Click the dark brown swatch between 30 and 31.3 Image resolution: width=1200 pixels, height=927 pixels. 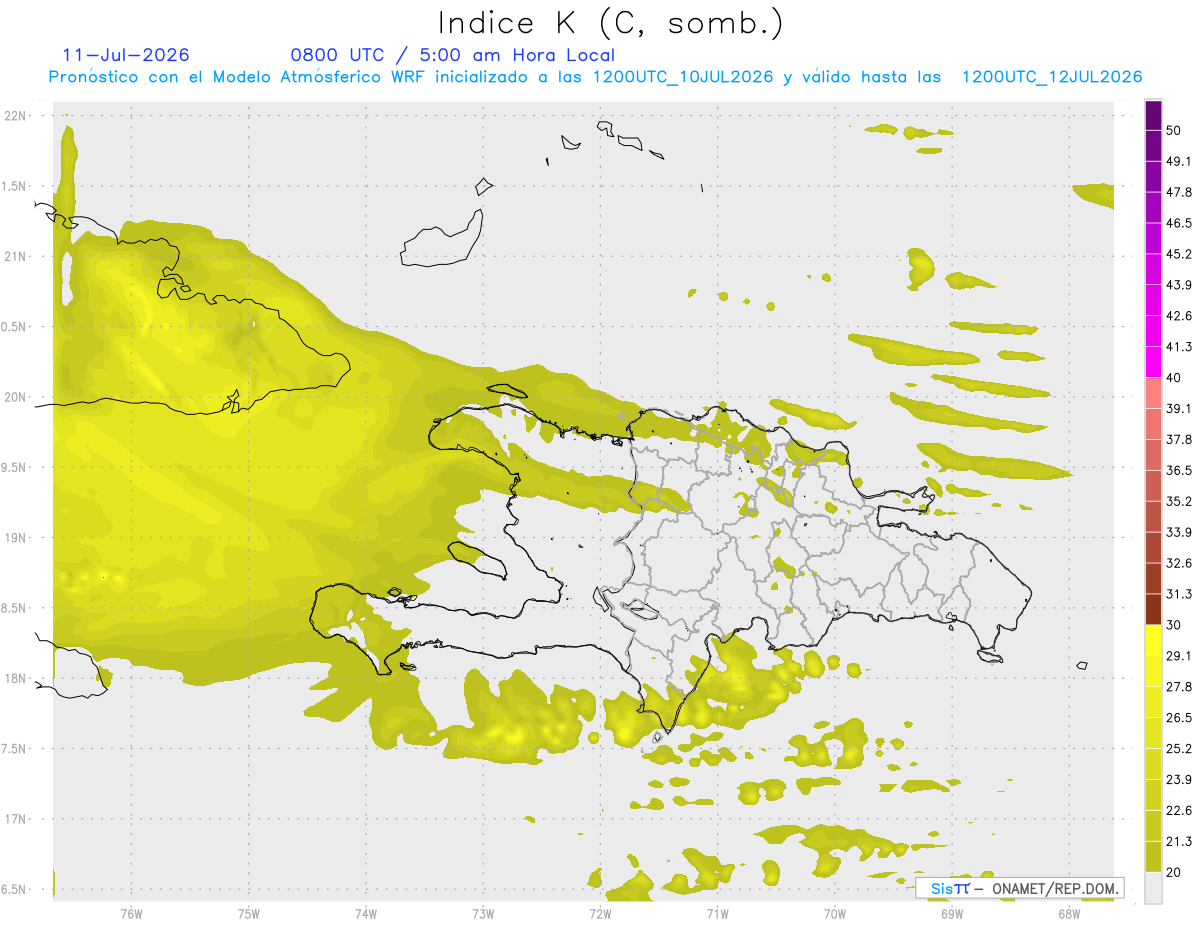1153,609
